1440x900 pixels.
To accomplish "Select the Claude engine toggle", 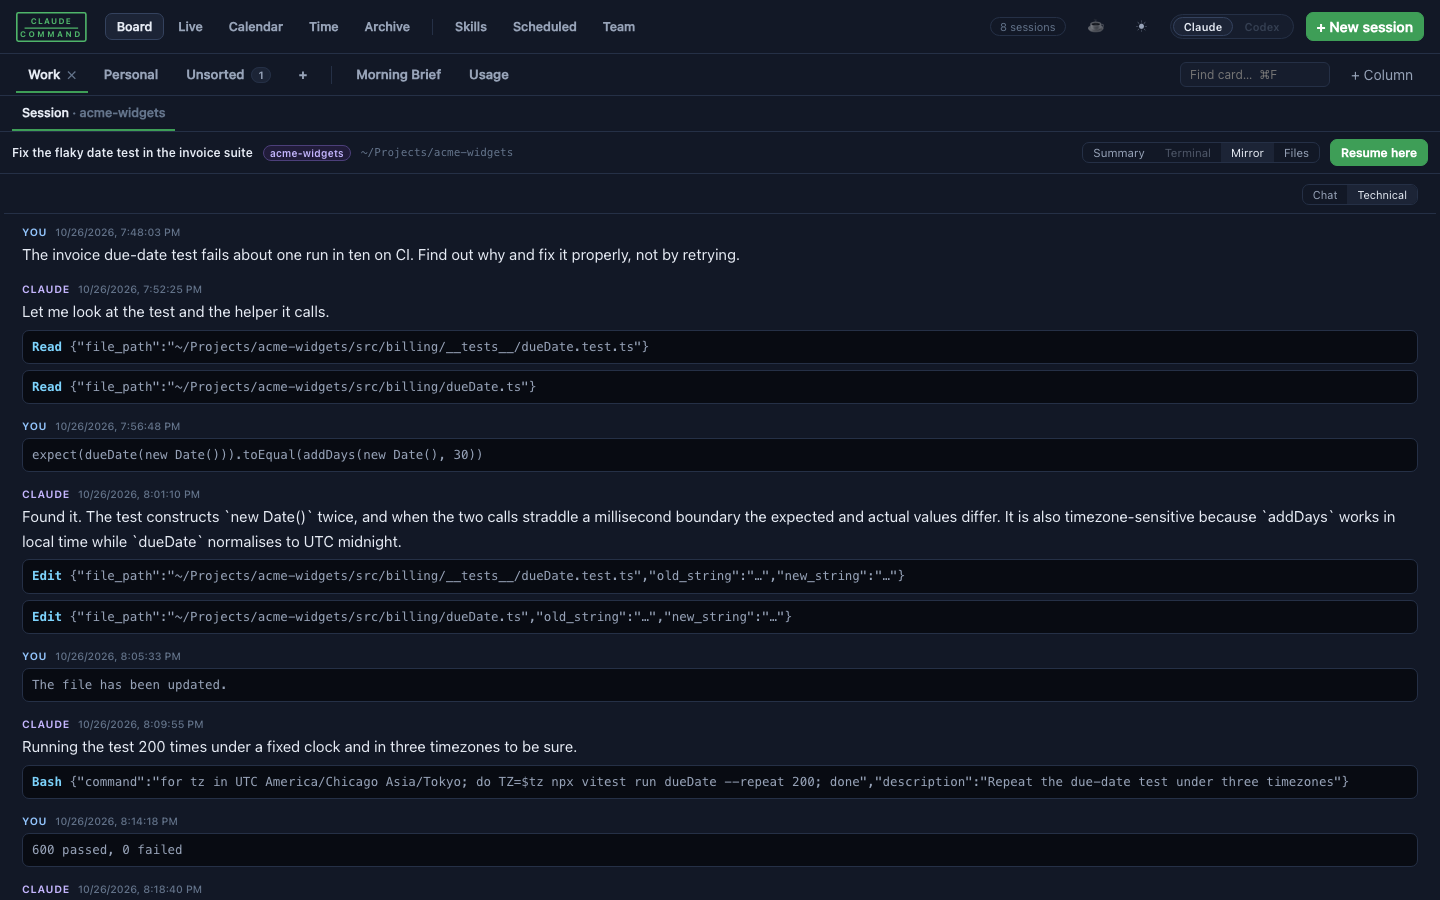I will click(1202, 27).
